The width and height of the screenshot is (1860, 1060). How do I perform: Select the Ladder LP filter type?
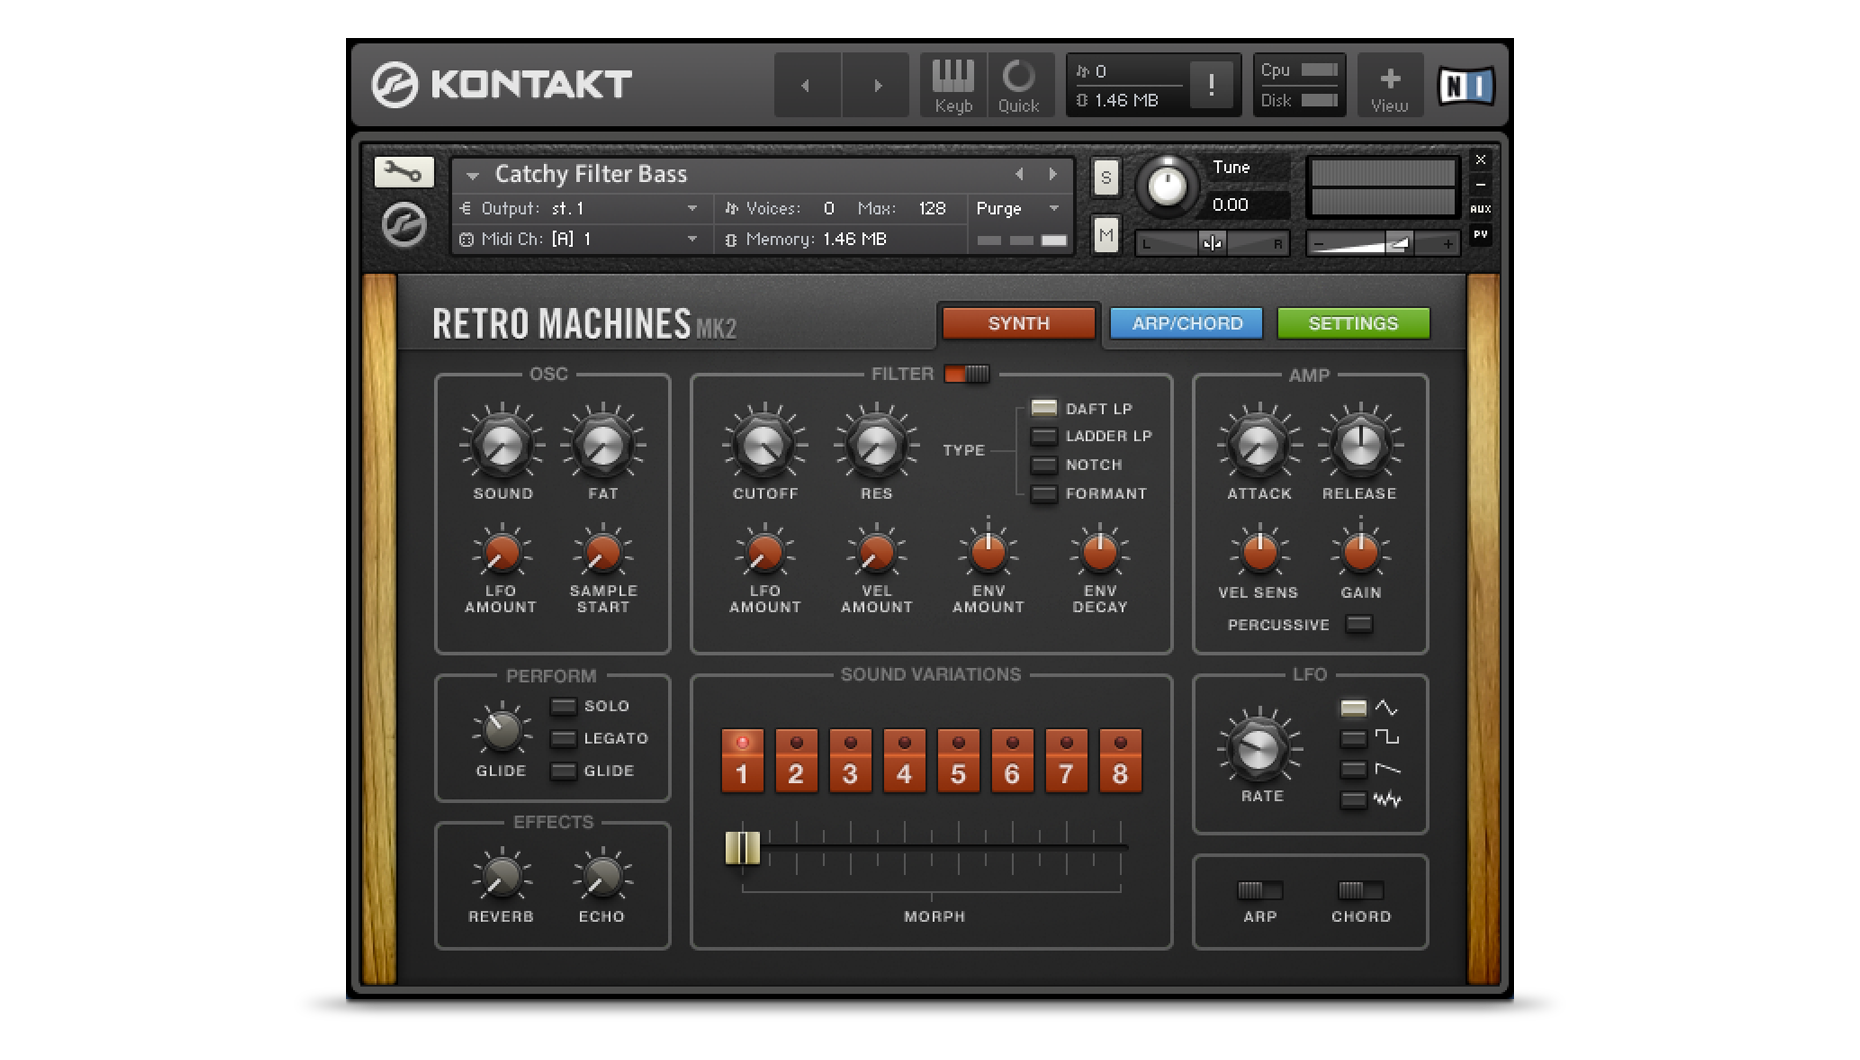tap(1043, 436)
